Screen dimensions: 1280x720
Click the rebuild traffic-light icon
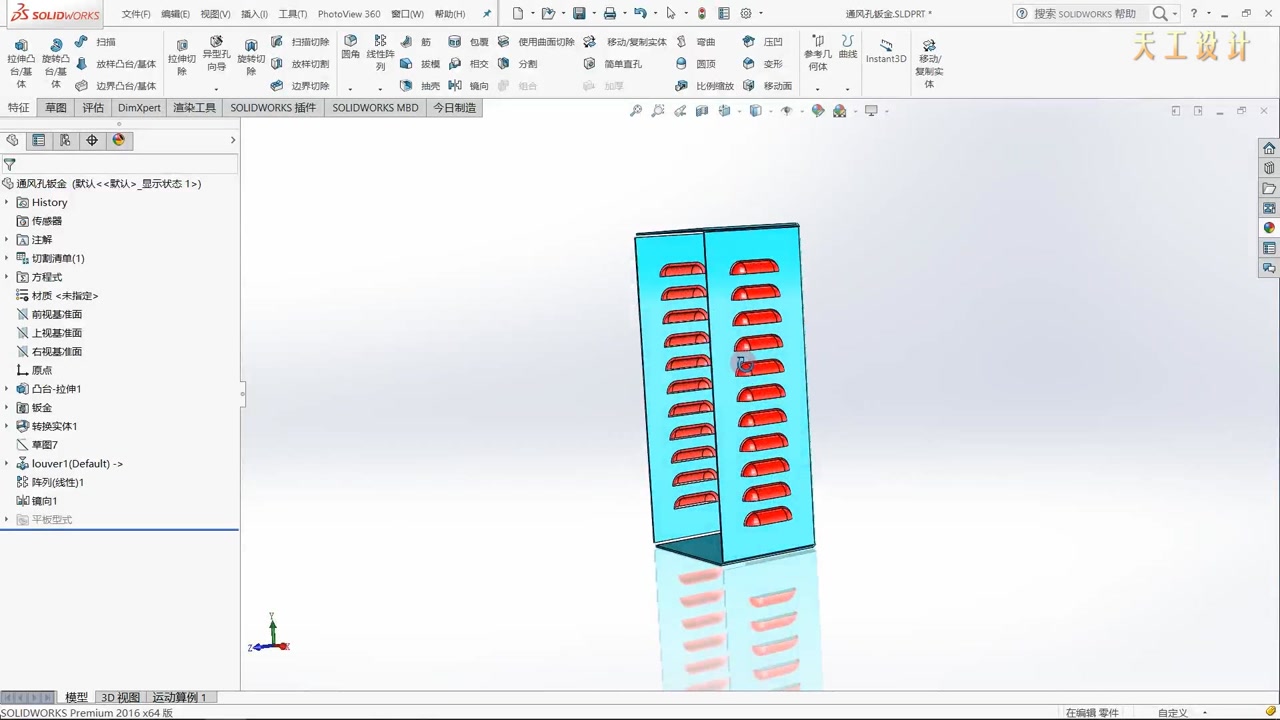click(x=702, y=14)
